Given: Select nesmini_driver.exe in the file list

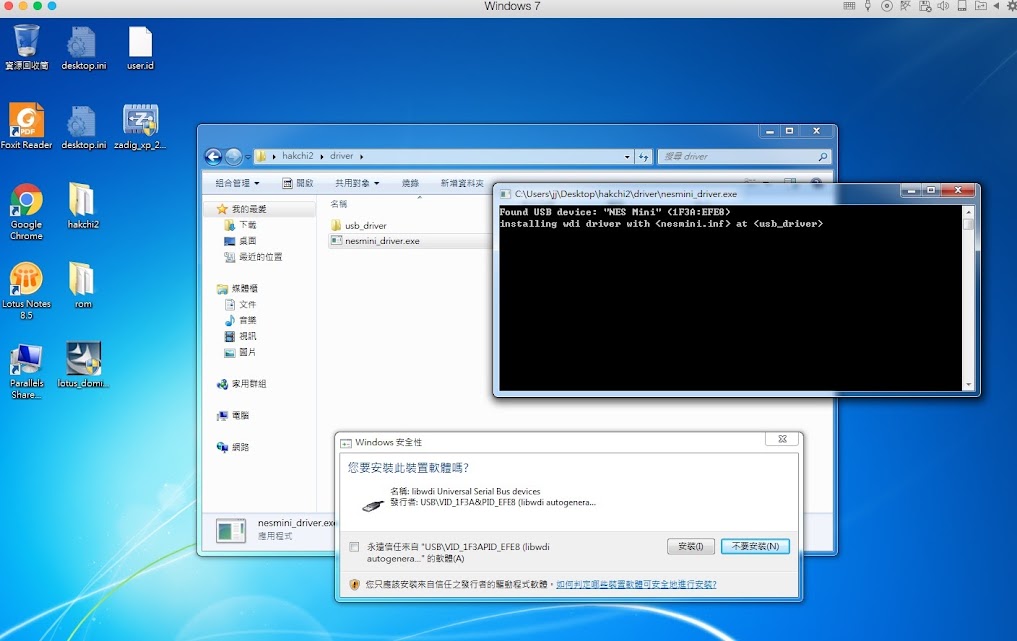Looking at the screenshot, I should pos(376,241).
